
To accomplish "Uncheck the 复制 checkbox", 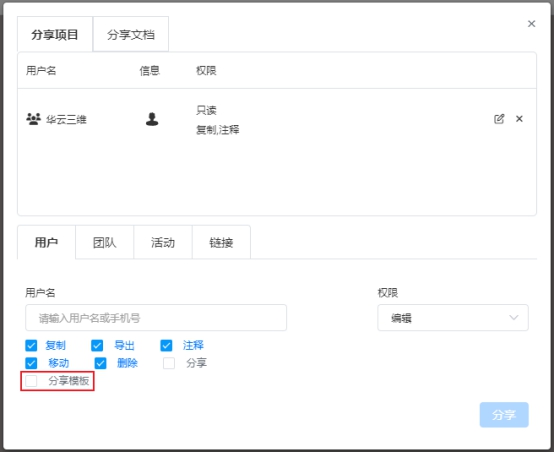I will pos(31,345).
